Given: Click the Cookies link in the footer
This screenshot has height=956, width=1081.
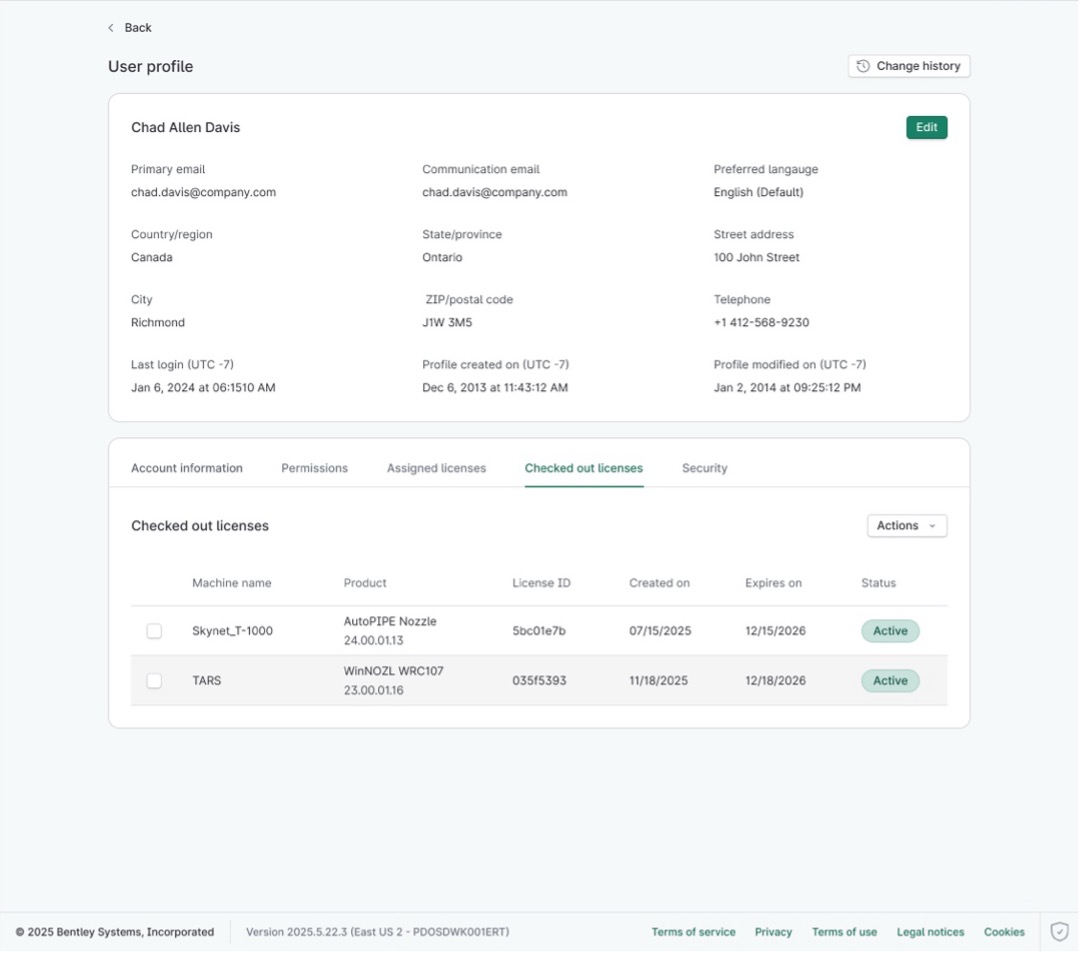Looking at the screenshot, I should pyautogui.click(x=1004, y=931).
